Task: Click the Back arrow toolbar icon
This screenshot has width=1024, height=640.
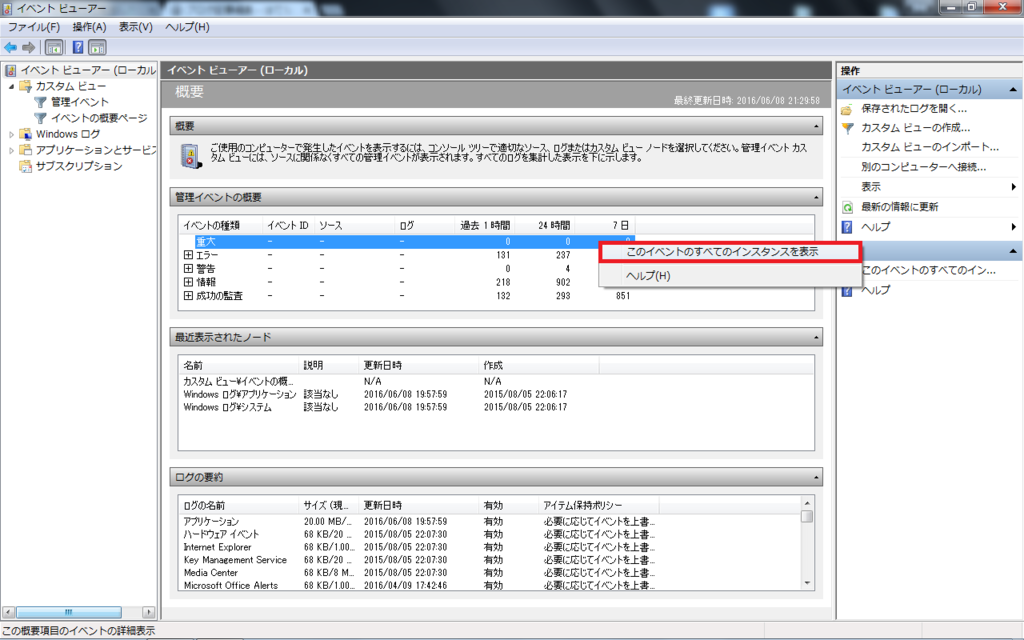Action: [10, 48]
